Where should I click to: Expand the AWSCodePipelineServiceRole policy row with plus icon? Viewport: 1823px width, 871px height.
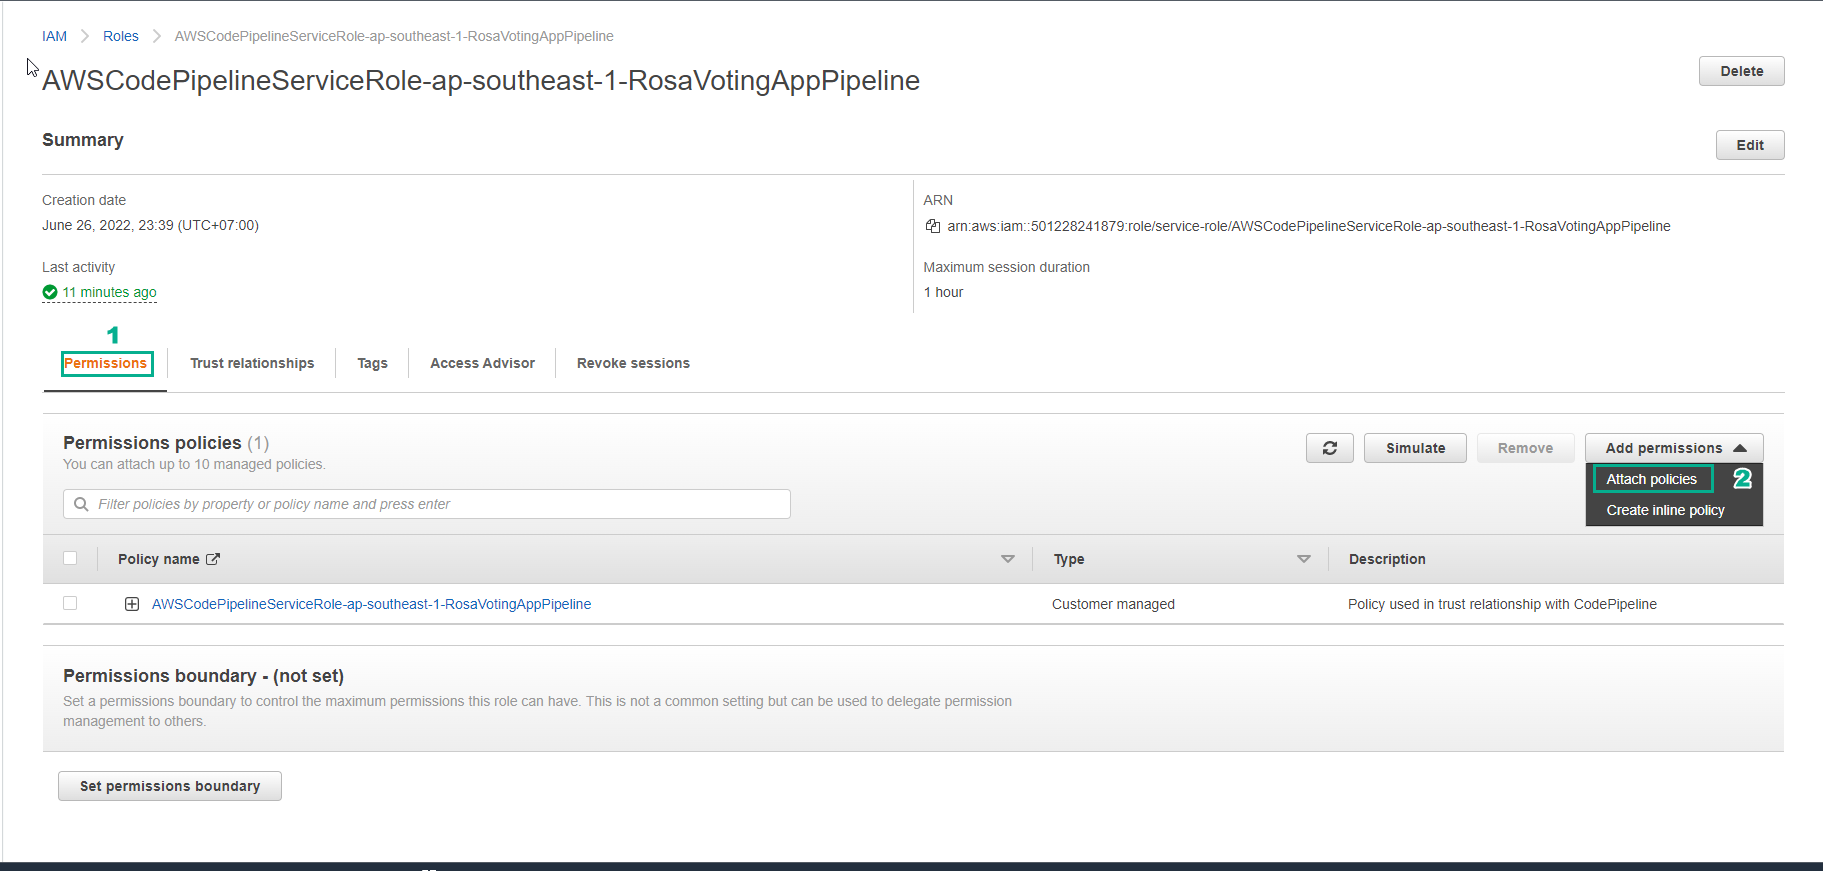(132, 604)
